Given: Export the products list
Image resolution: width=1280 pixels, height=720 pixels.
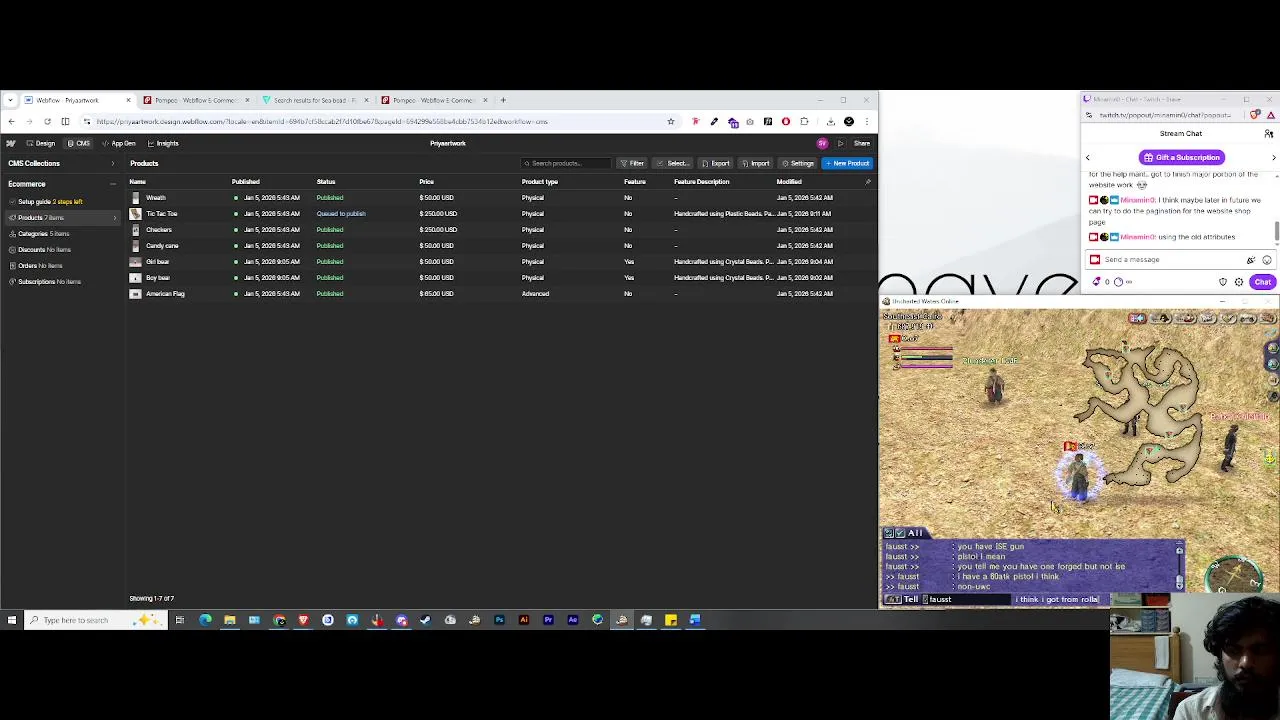Looking at the screenshot, I should (x=716, y=163).
